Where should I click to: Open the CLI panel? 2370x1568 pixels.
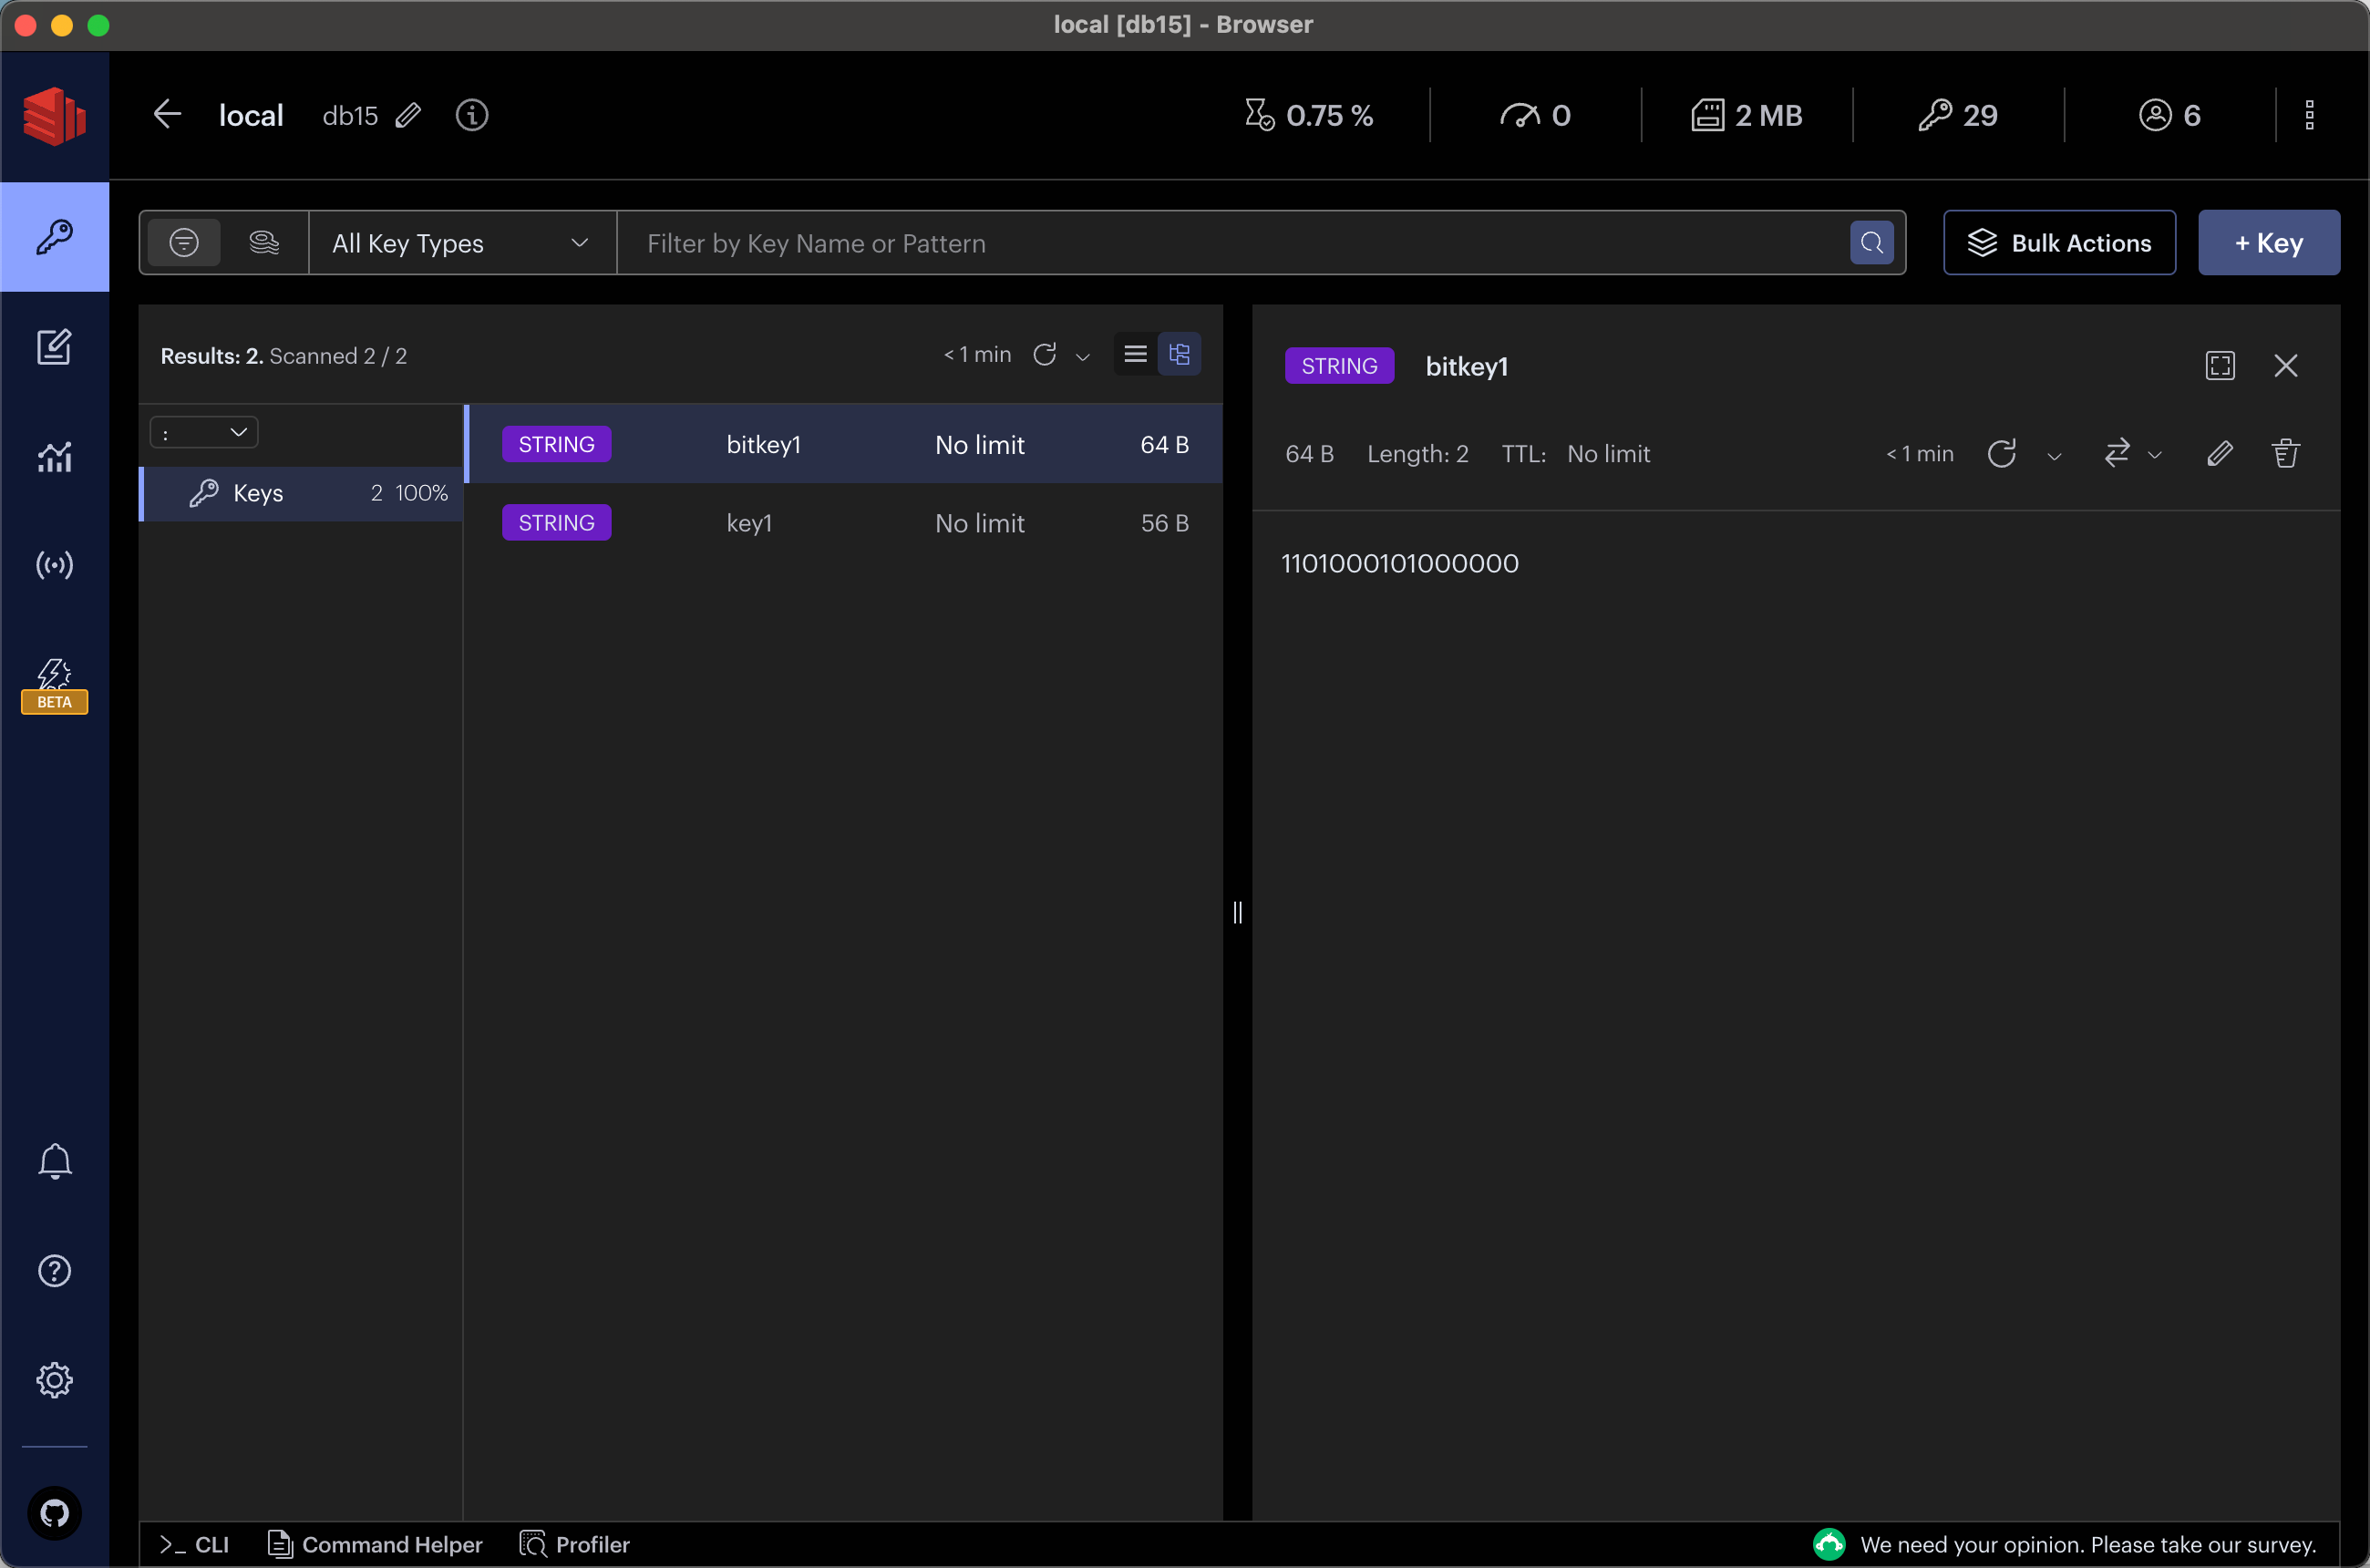[x=195, y=1544]
